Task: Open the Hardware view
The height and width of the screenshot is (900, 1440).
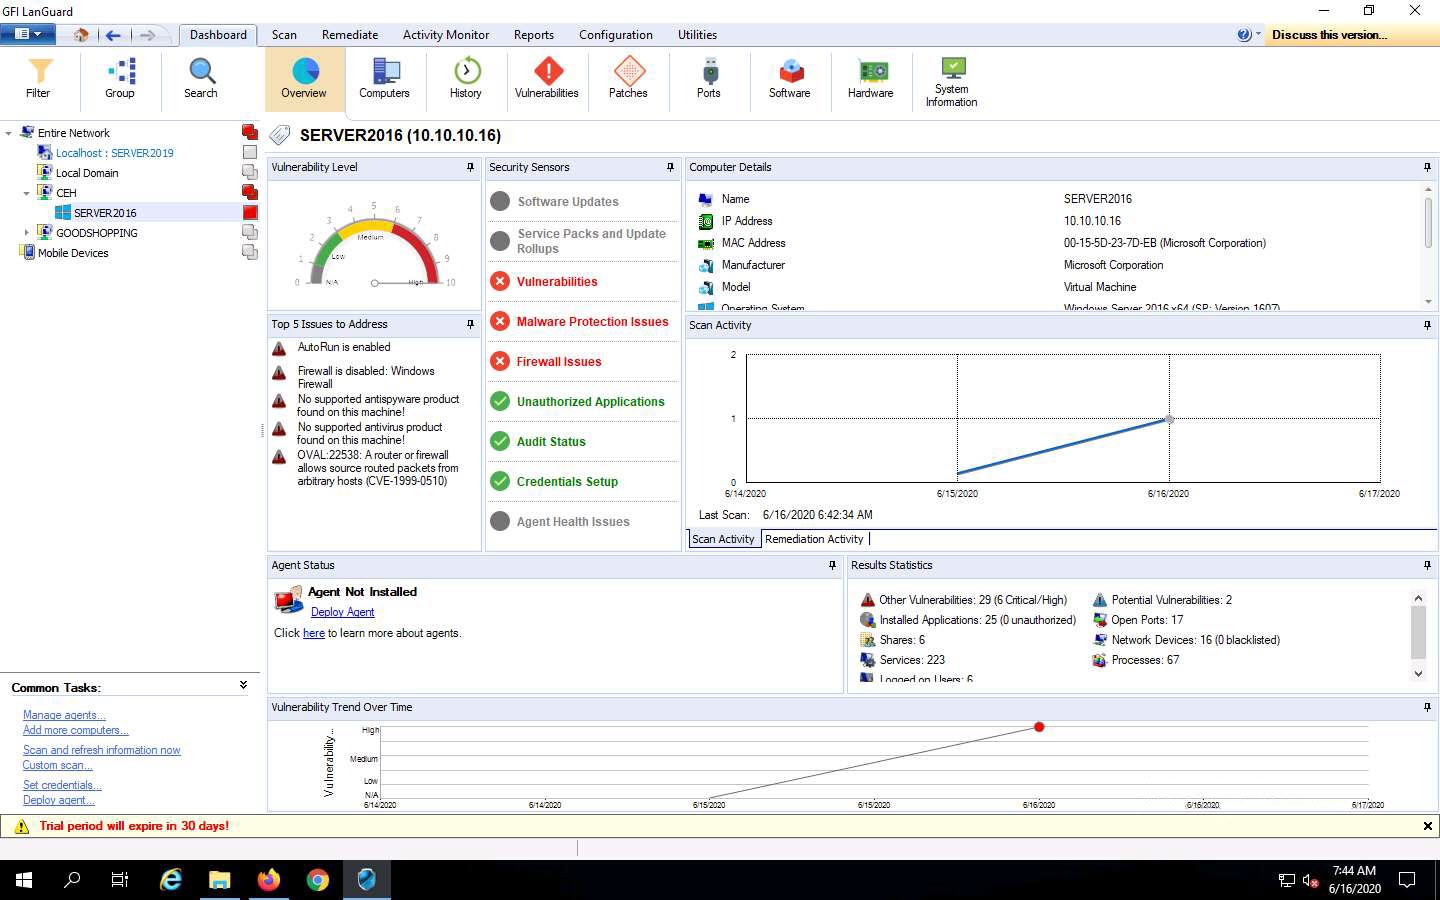Action: 871,78
